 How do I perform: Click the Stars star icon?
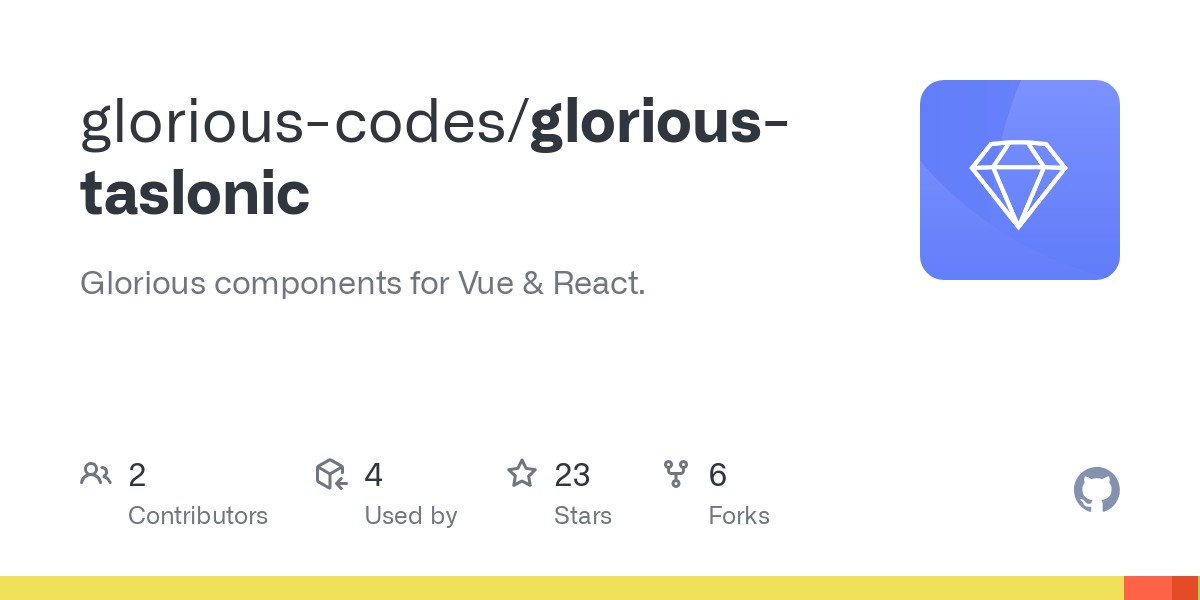522,474
